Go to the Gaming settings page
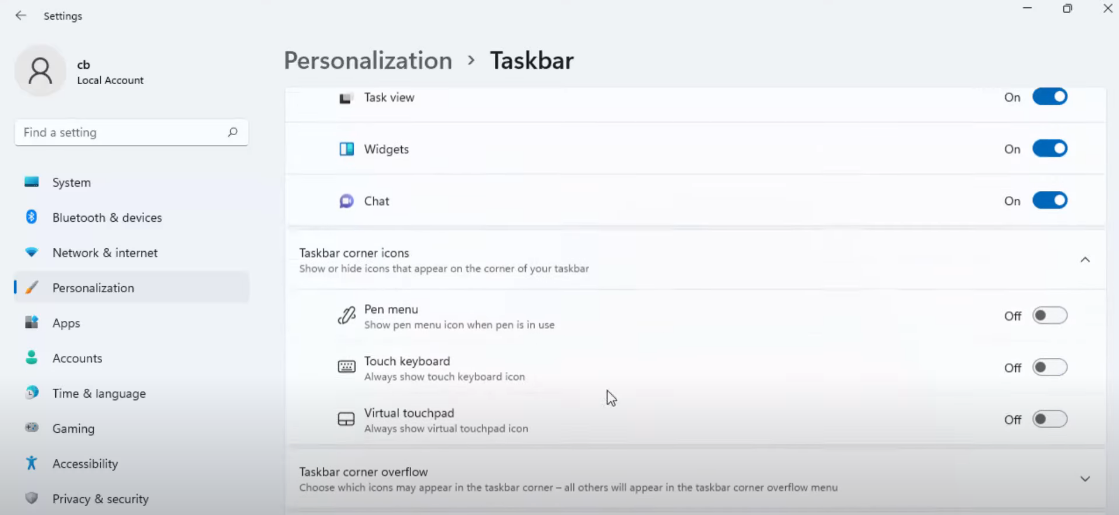Viewport: 1119px width, 515px height. click(73, 428)
